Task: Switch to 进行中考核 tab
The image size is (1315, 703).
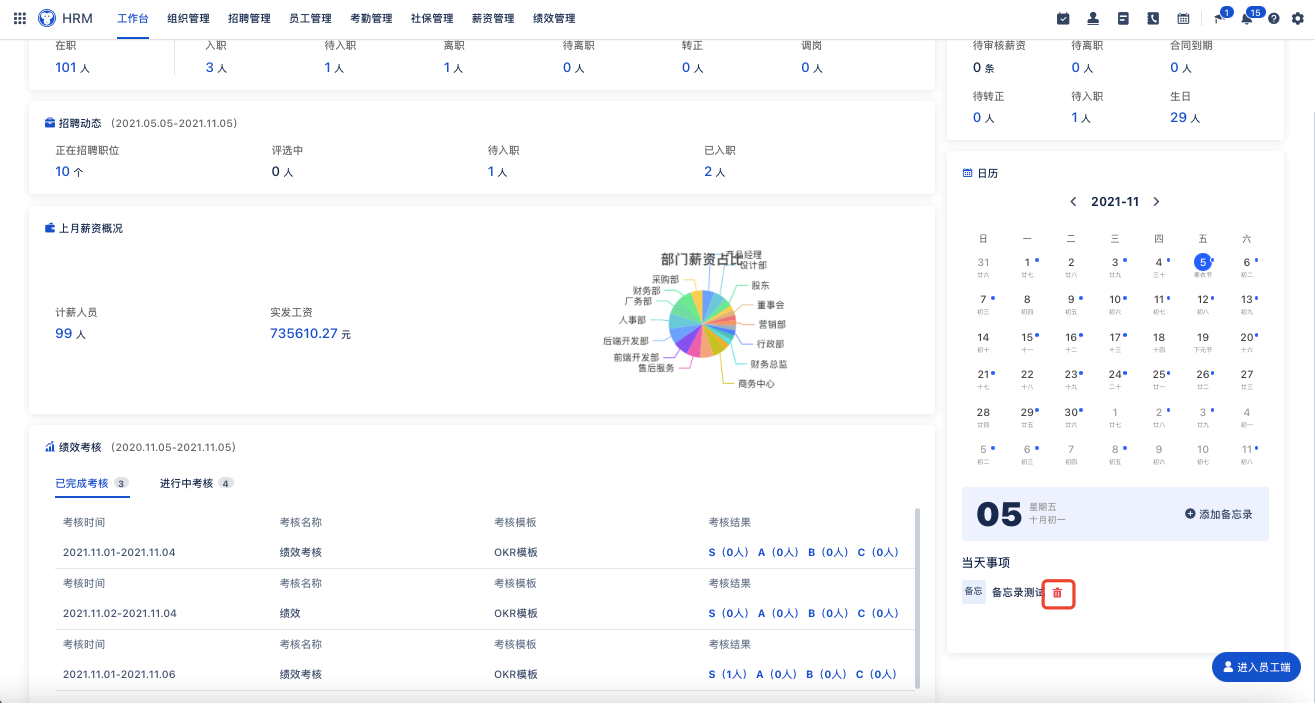Action: (197, 483)
